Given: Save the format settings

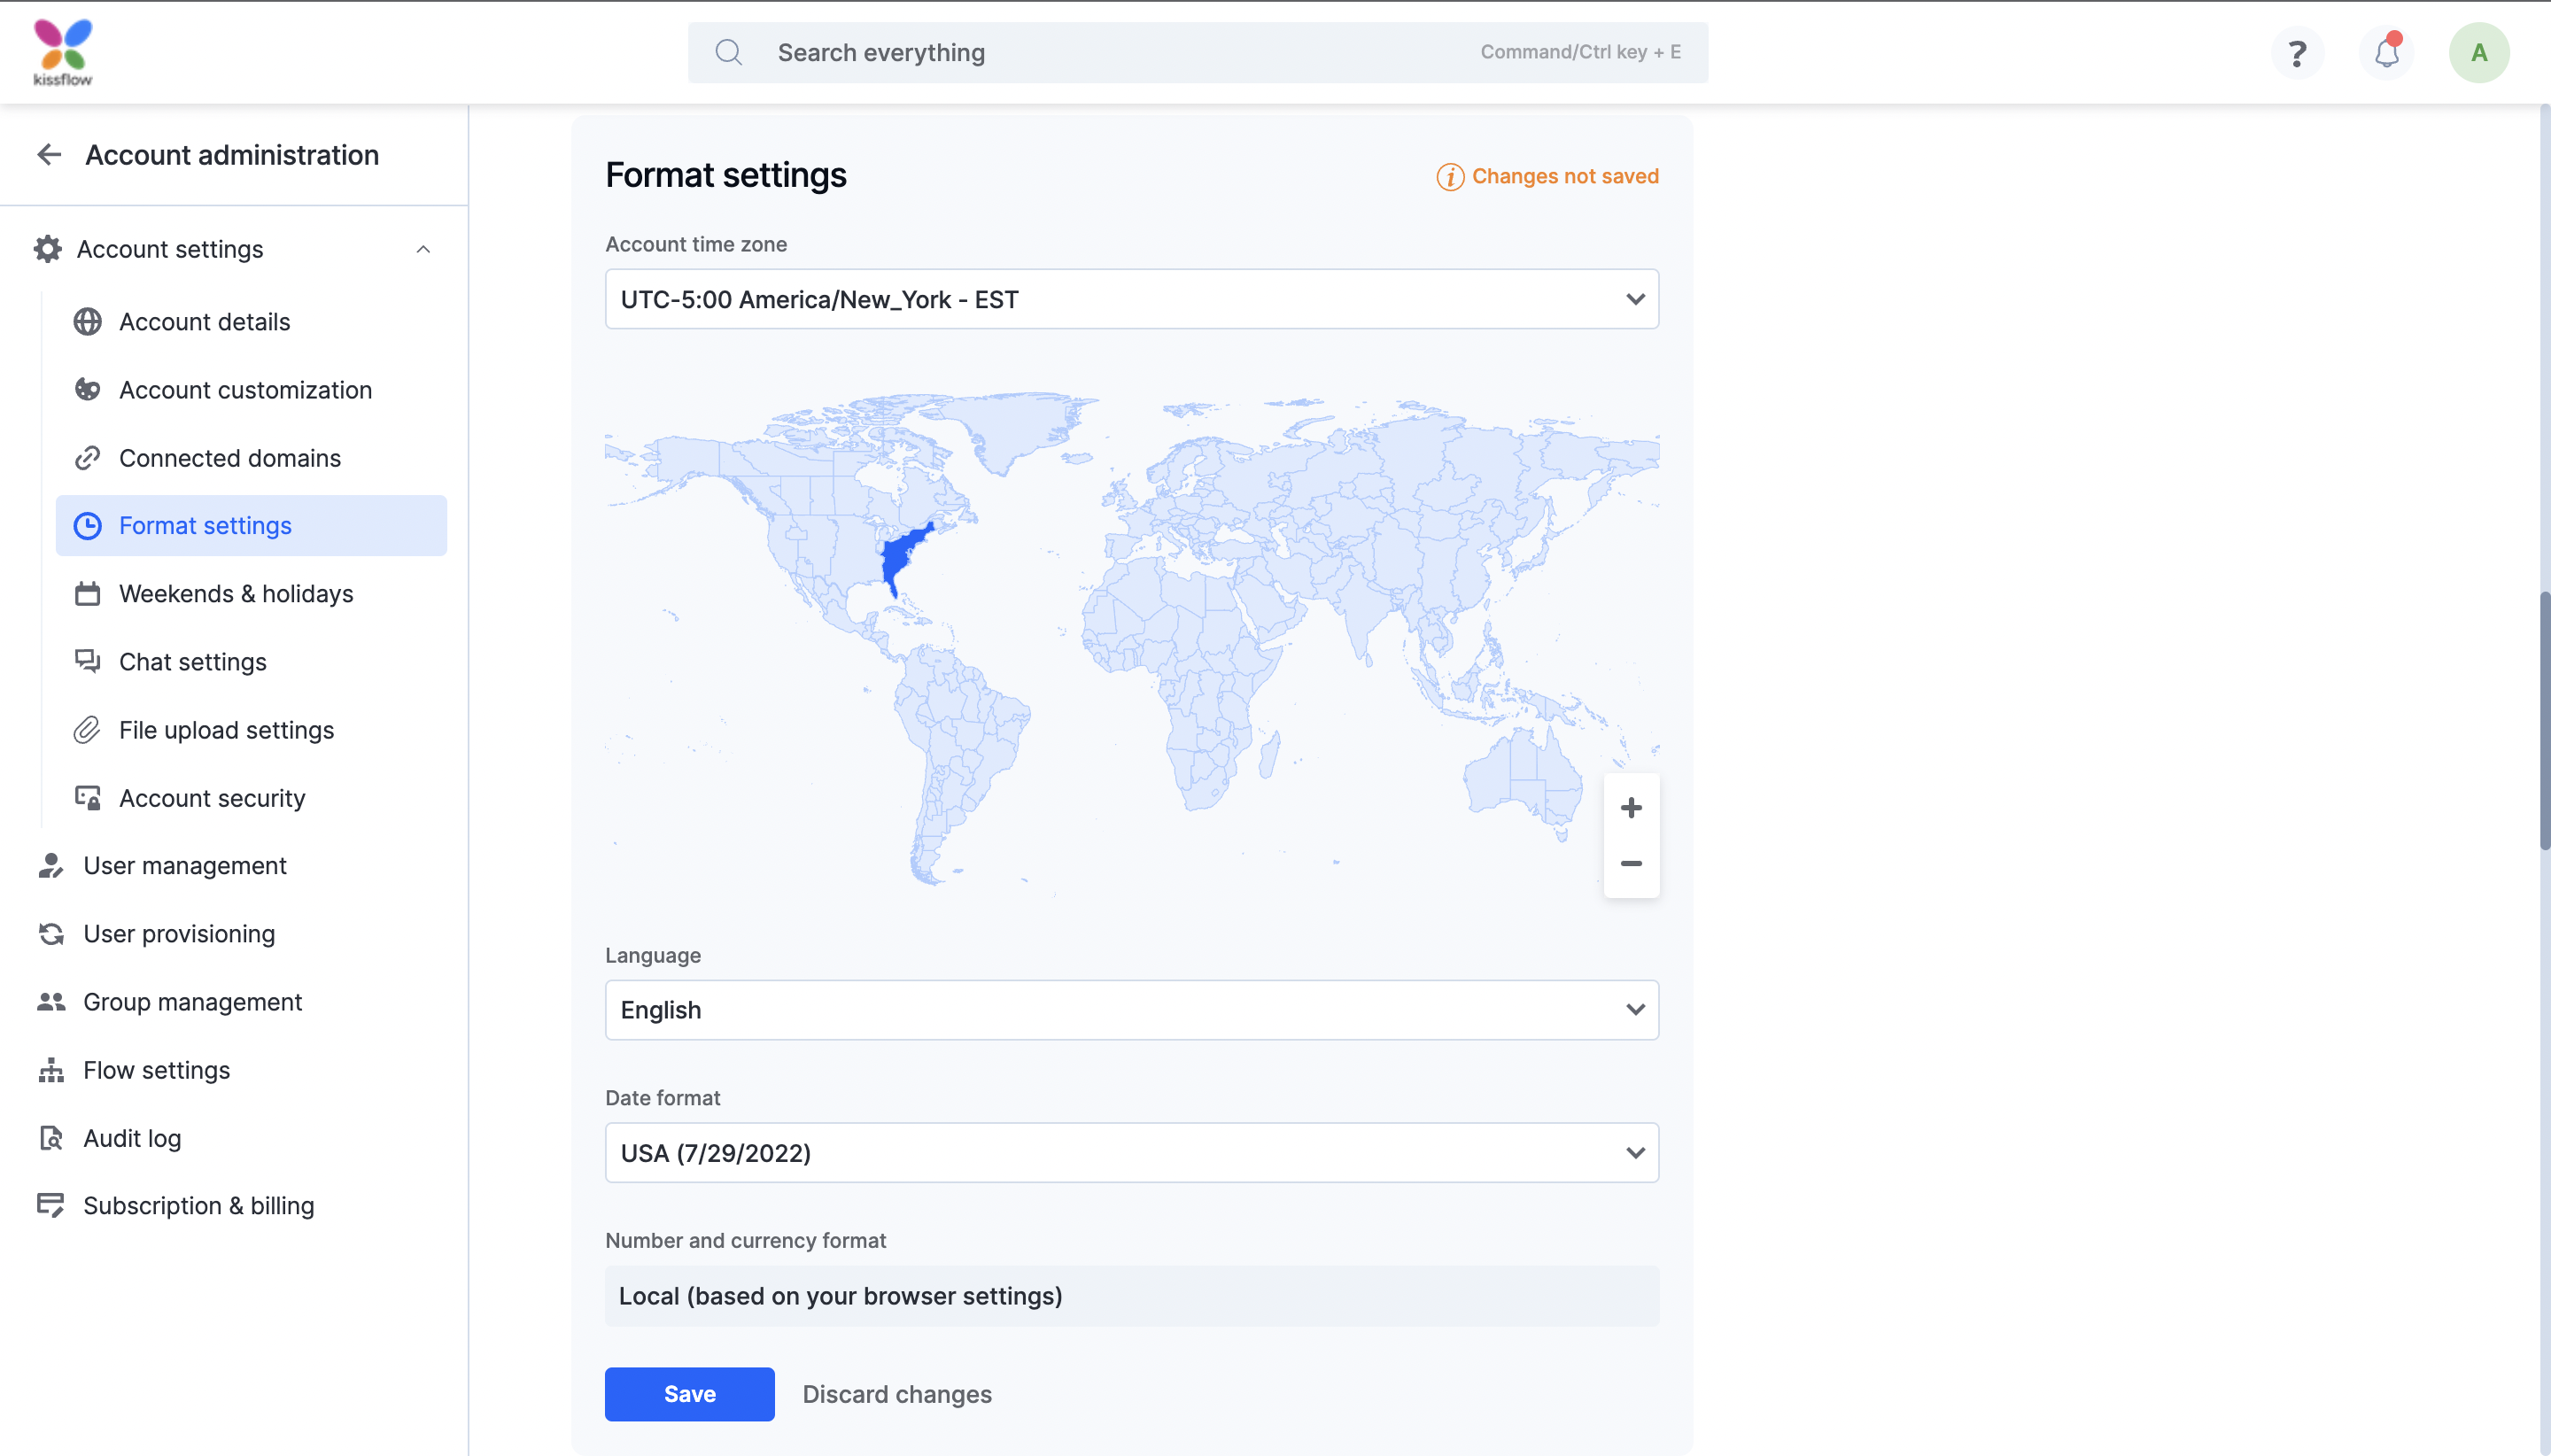Looking at the screenshot, I should (x=689, y=1394).
